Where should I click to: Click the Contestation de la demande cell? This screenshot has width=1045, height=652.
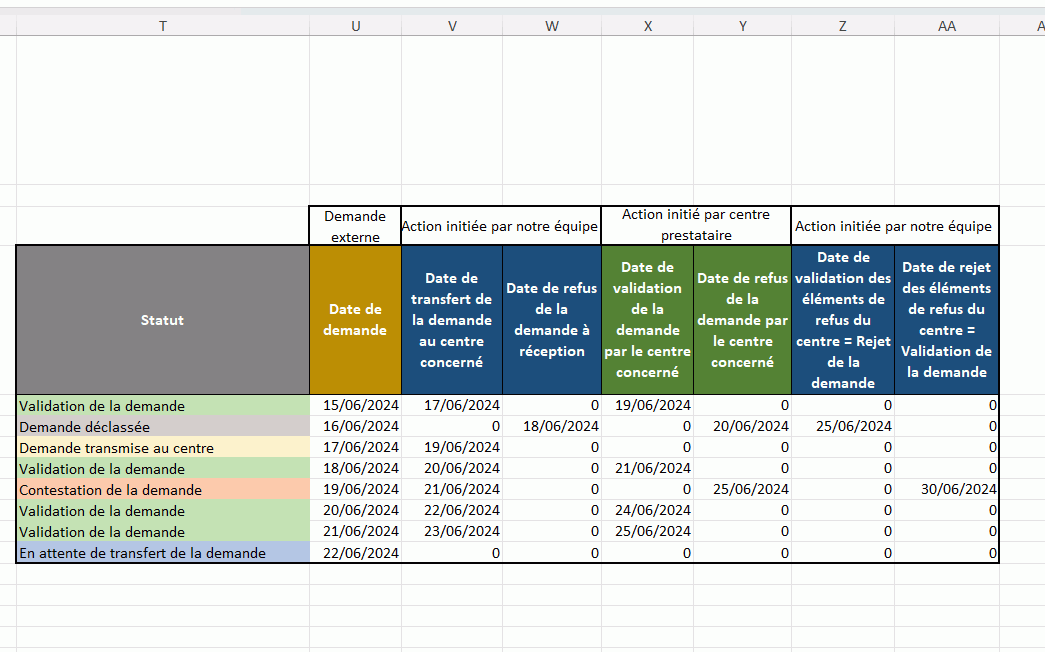pos(162,490)
